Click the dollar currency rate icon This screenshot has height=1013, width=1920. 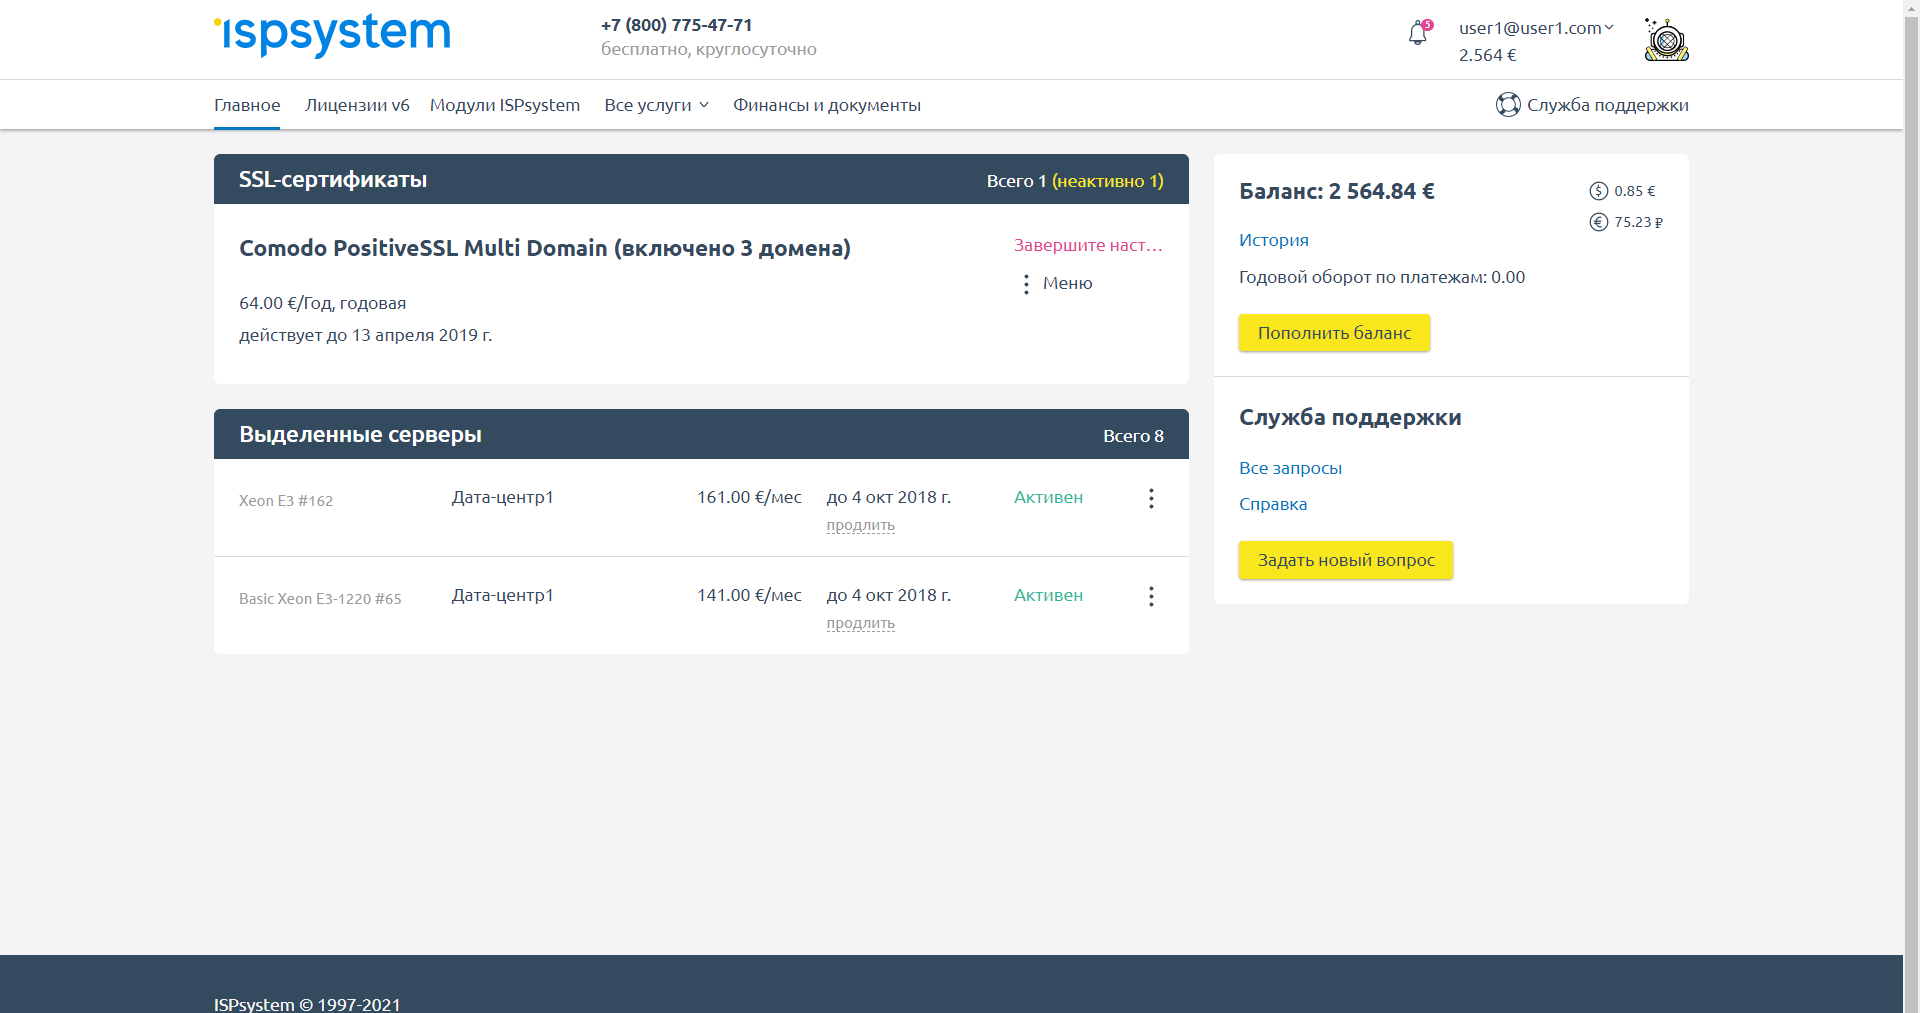click(x=1598, y=191)
